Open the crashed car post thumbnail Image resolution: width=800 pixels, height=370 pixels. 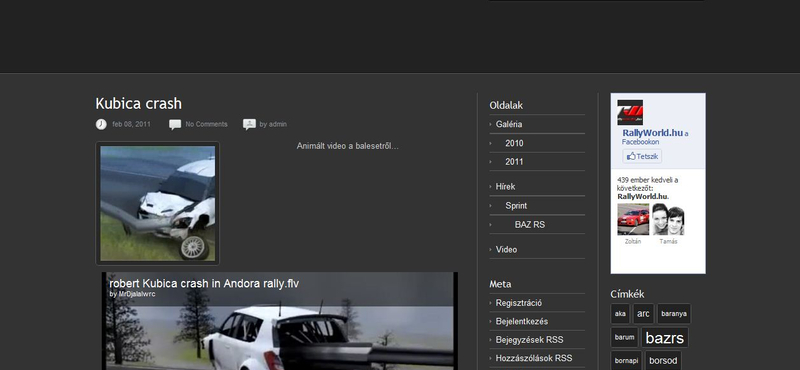pyautogui.click(x=158, y=203)
